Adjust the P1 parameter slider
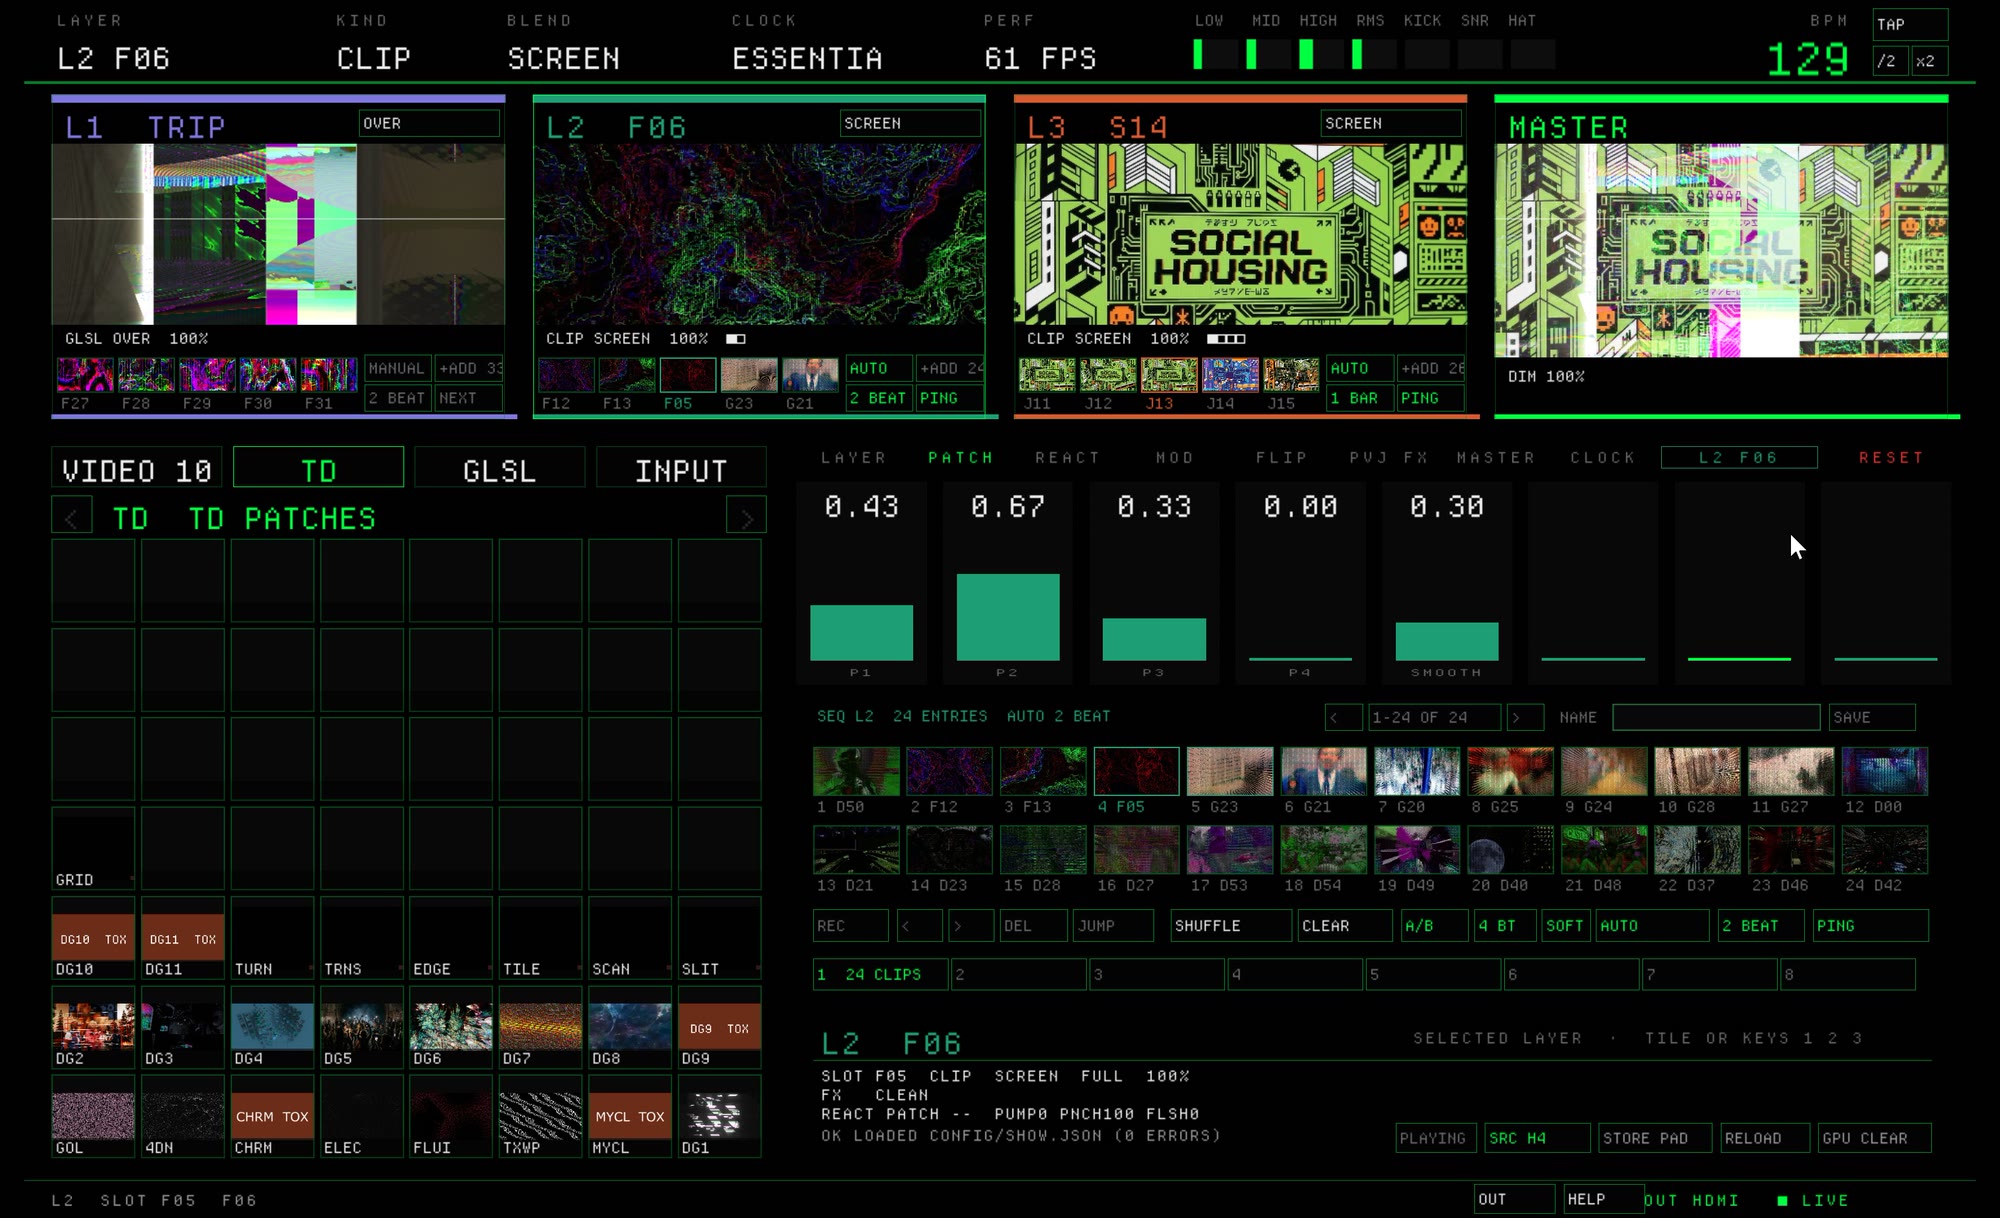The height and width of the screenshot is (1218, 2000). point(861,583)
